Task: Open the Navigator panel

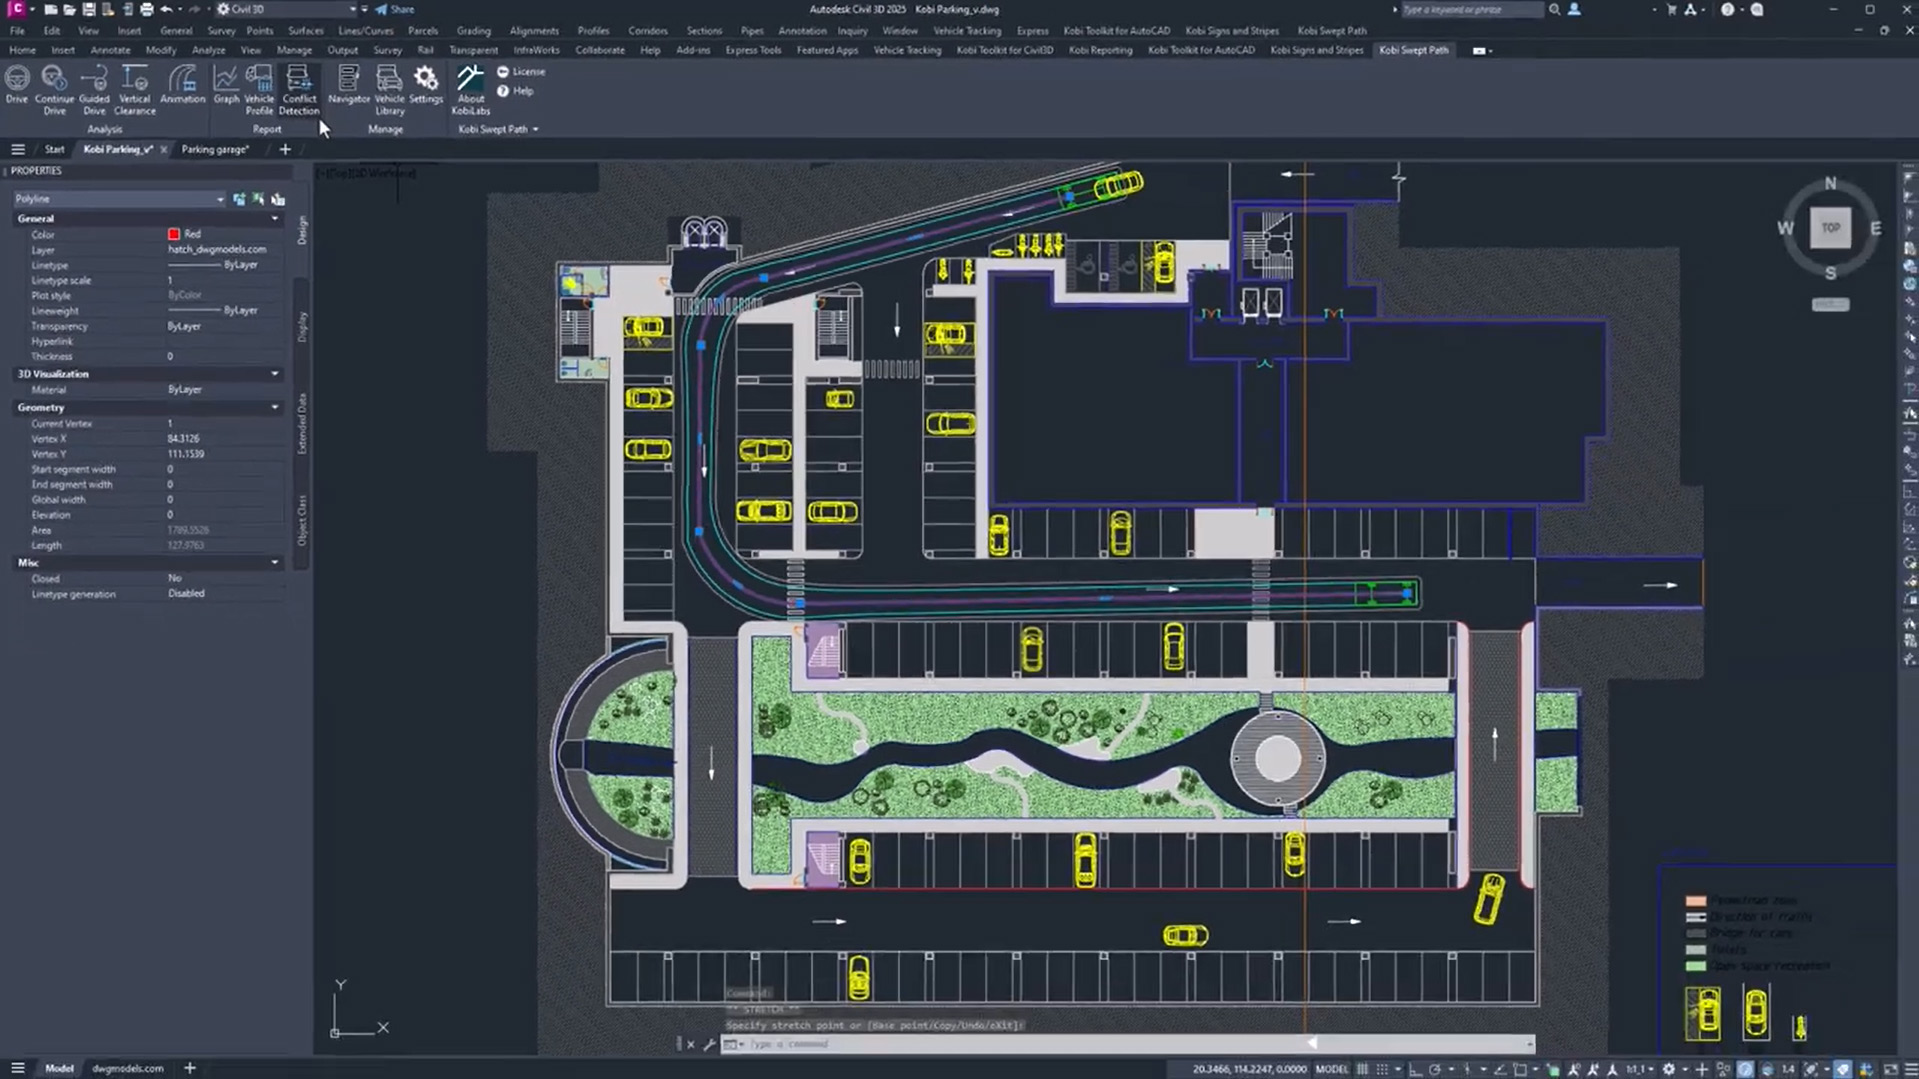Action: 349,85
